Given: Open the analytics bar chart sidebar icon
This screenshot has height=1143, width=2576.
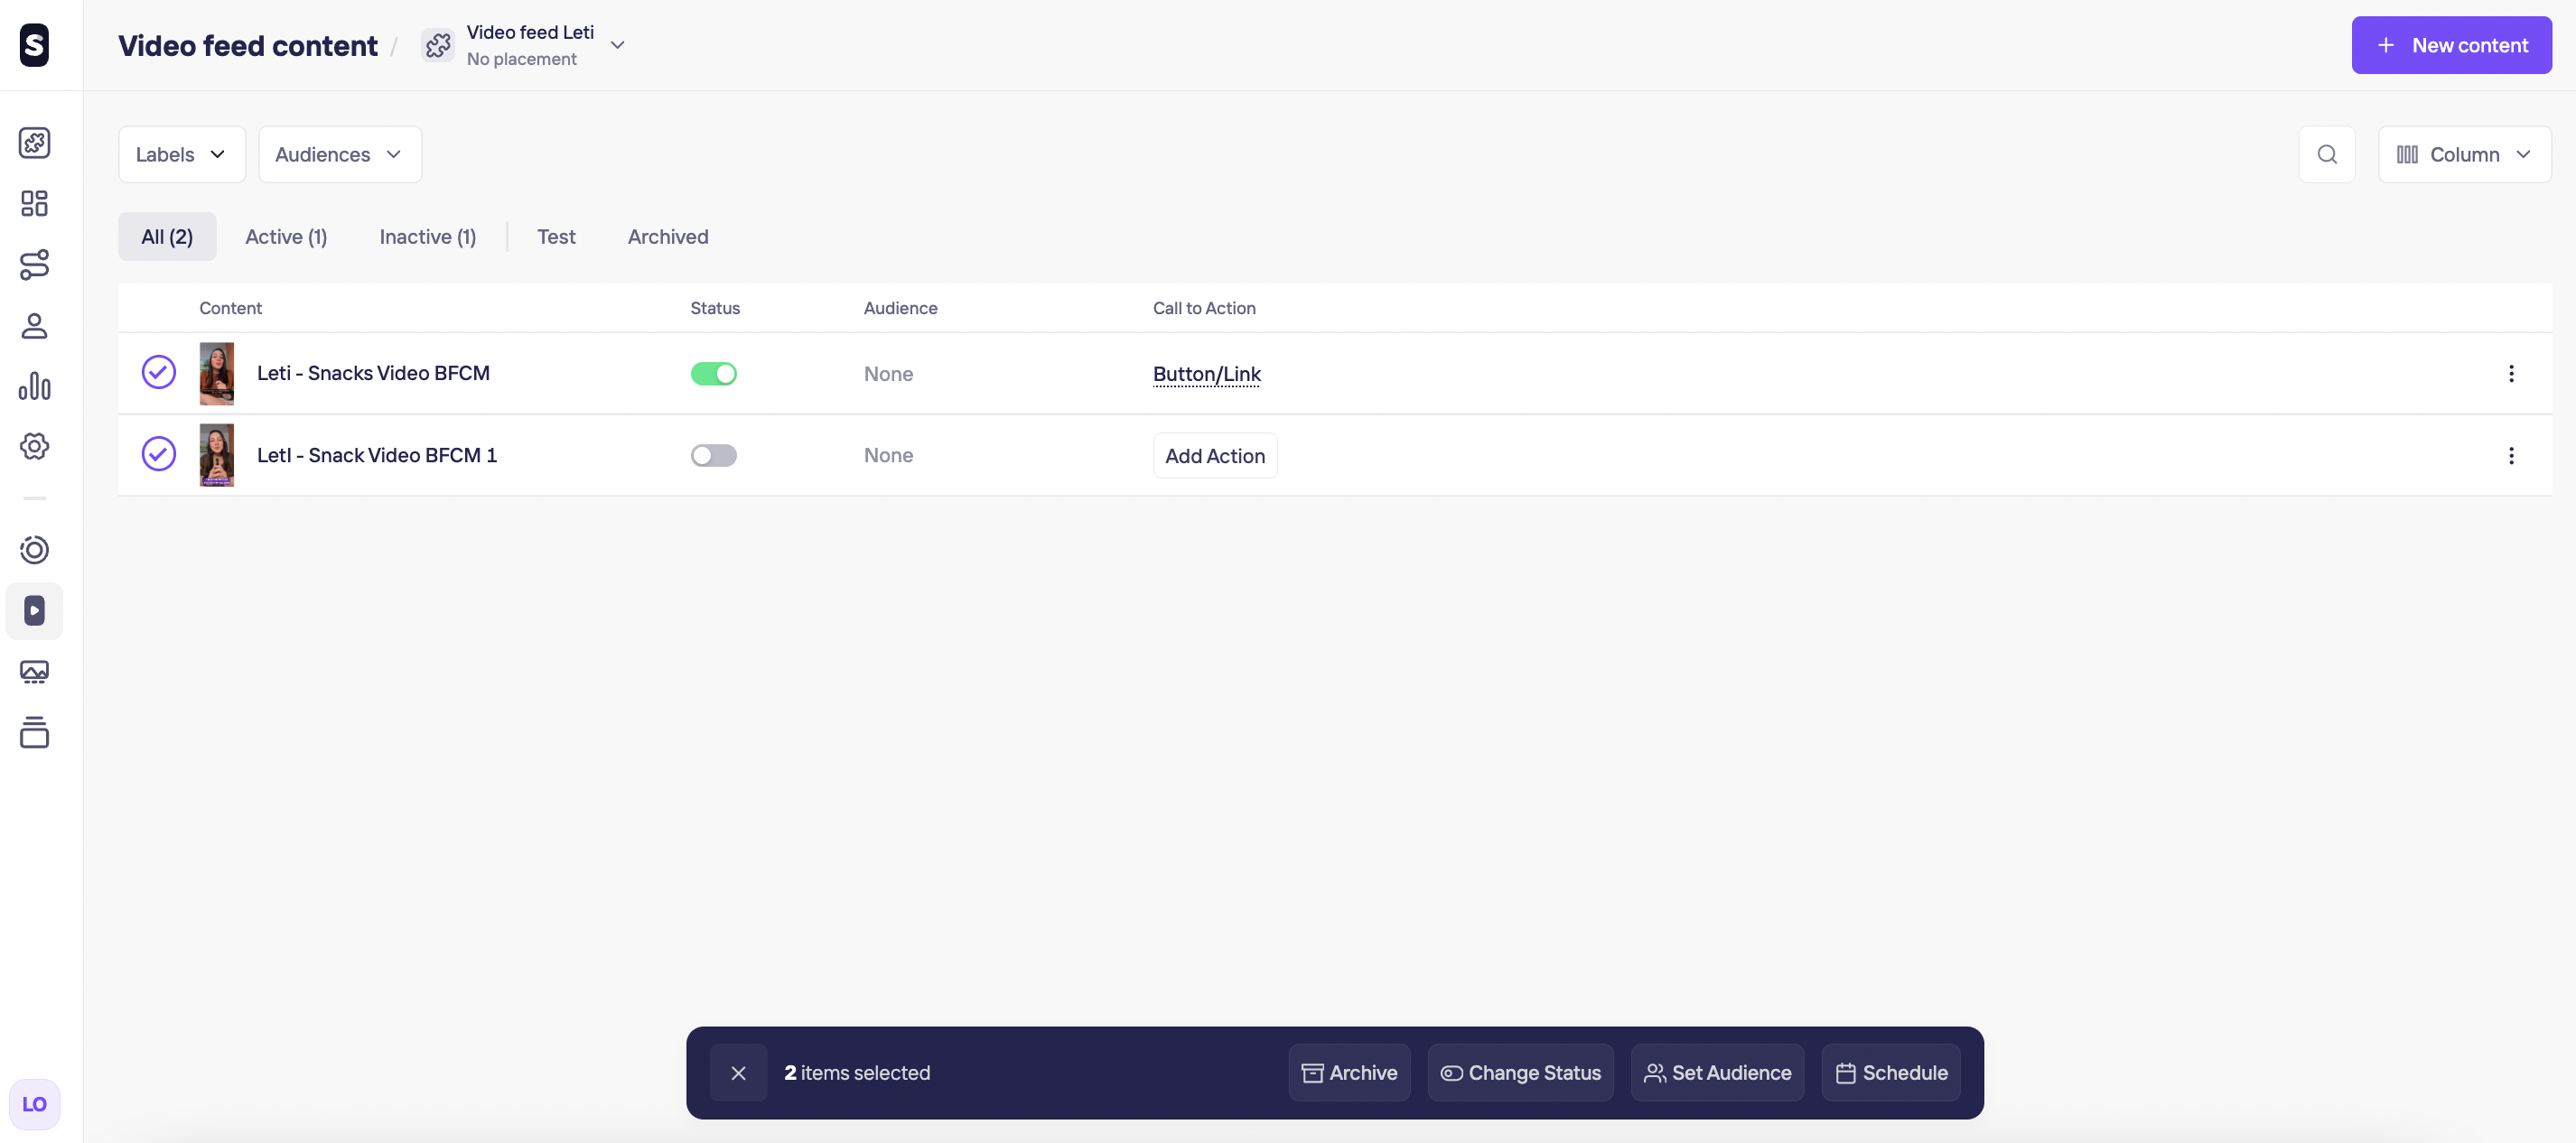Looking at the screenshot, I should click(x=34, y=386).
